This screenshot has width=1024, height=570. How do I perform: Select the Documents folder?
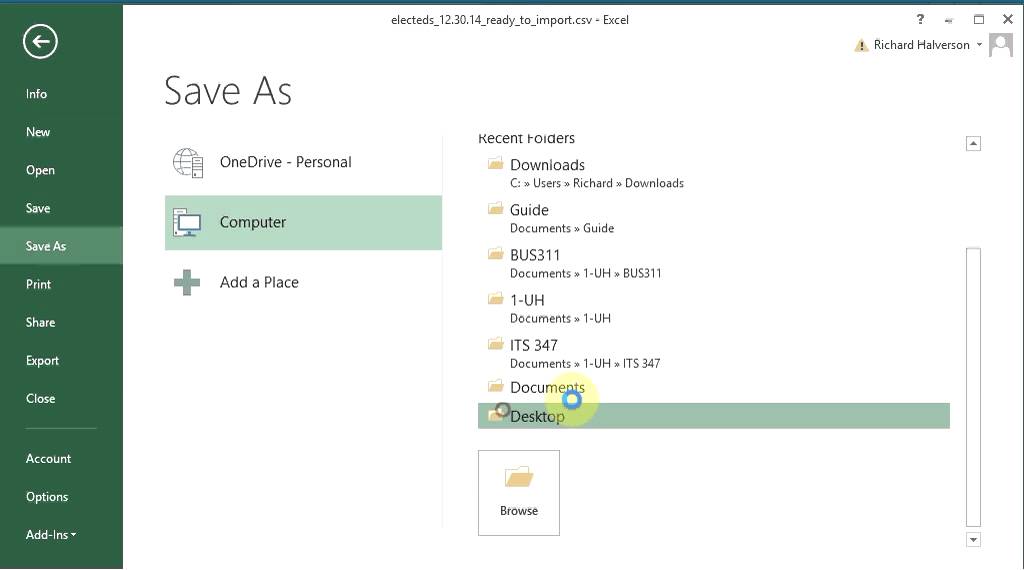pos(714,388)
